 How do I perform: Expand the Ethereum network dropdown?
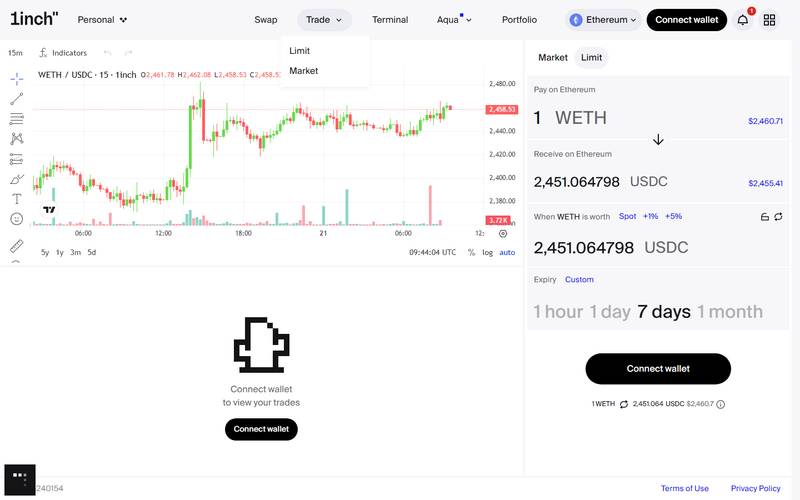pyautogui.click(x=603, y=20)
